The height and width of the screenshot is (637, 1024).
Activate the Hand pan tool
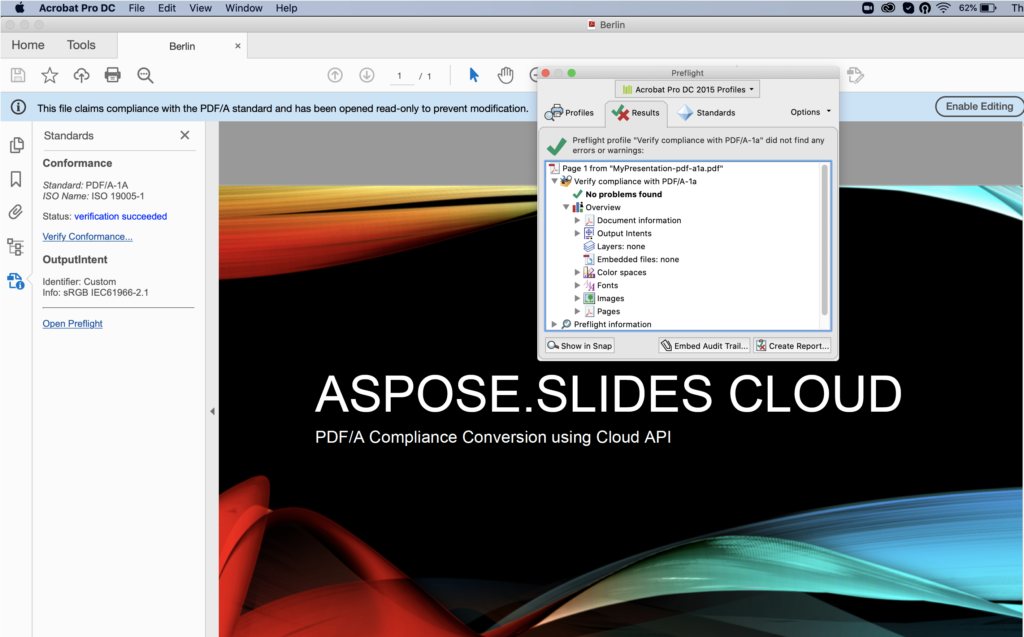pos(506,75)
